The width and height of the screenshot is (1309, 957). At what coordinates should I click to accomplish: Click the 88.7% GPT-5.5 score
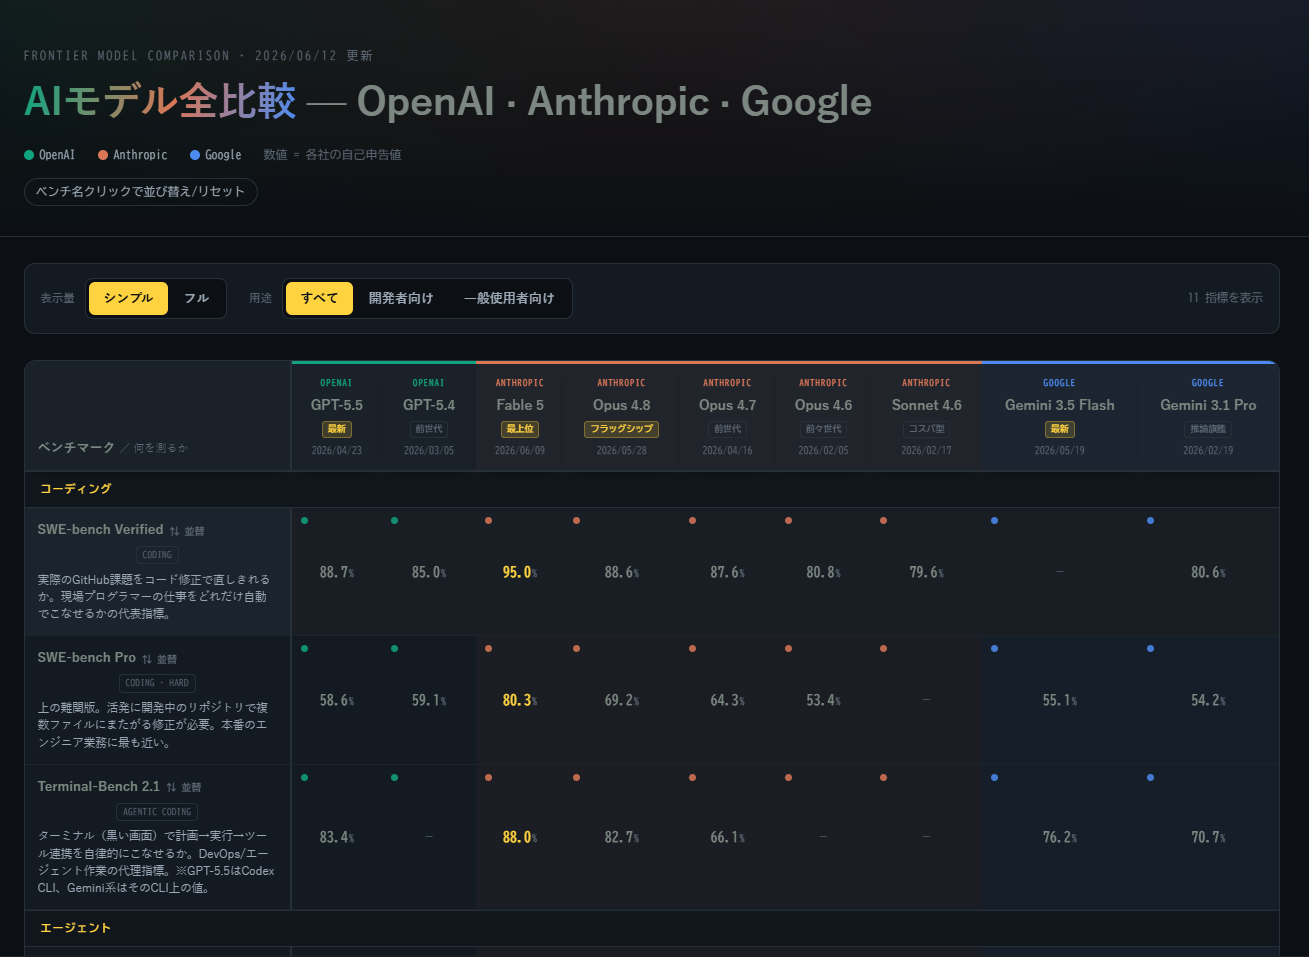pos(337,572)
